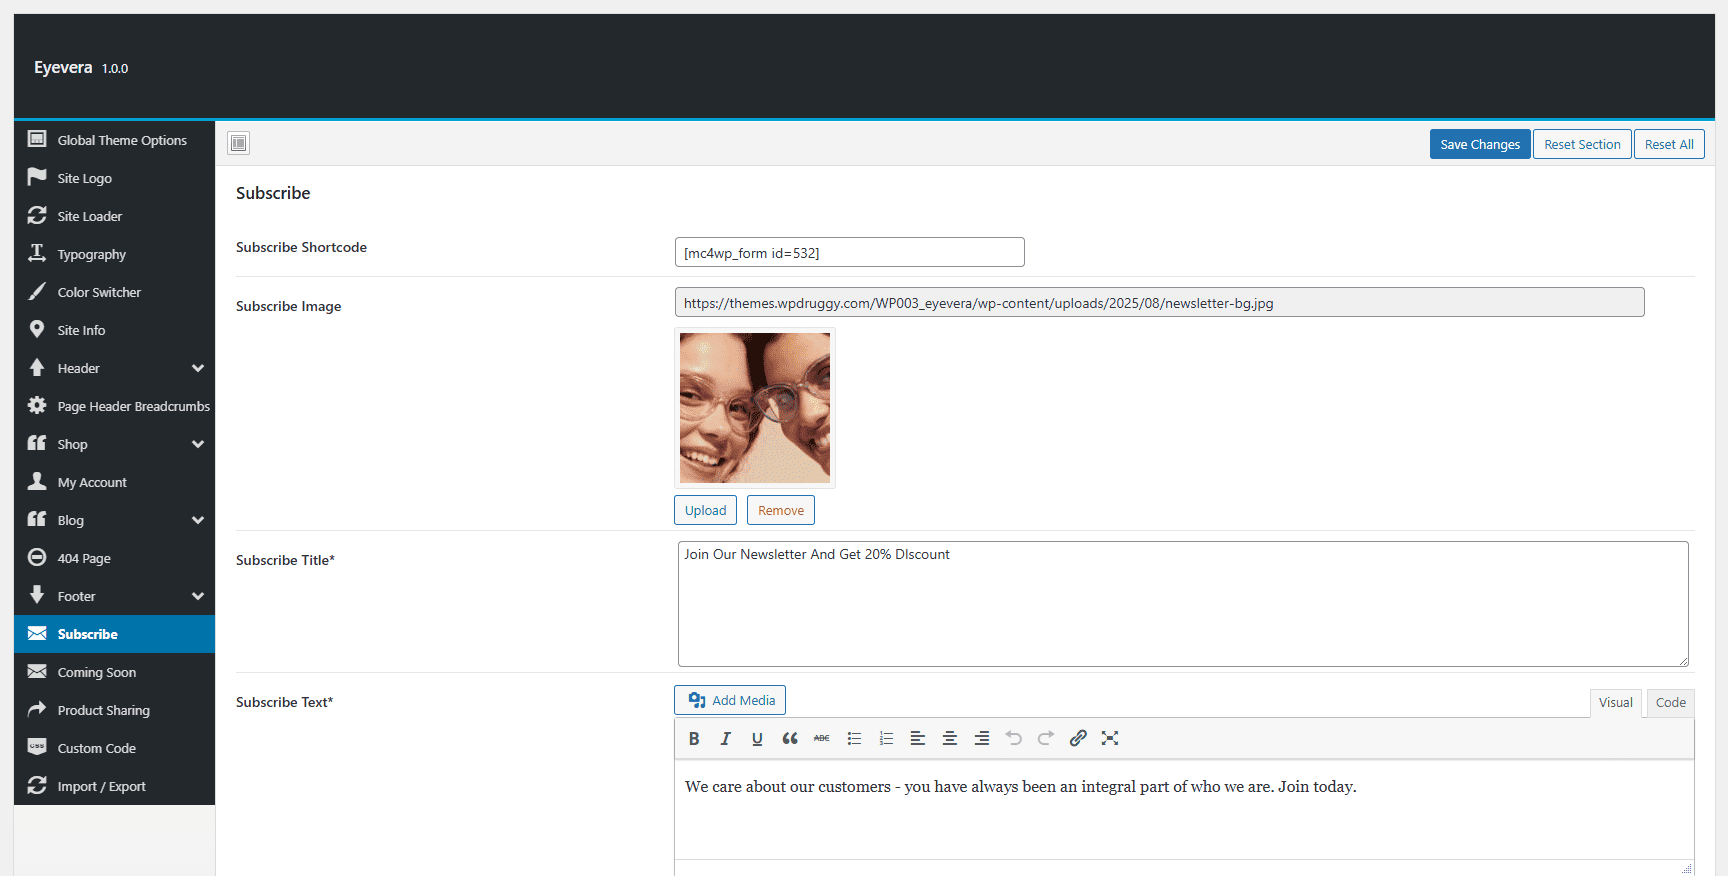Click the Global Theme Options icon
The width and height of the screenshot is (1728, 876).
(37, 139)
